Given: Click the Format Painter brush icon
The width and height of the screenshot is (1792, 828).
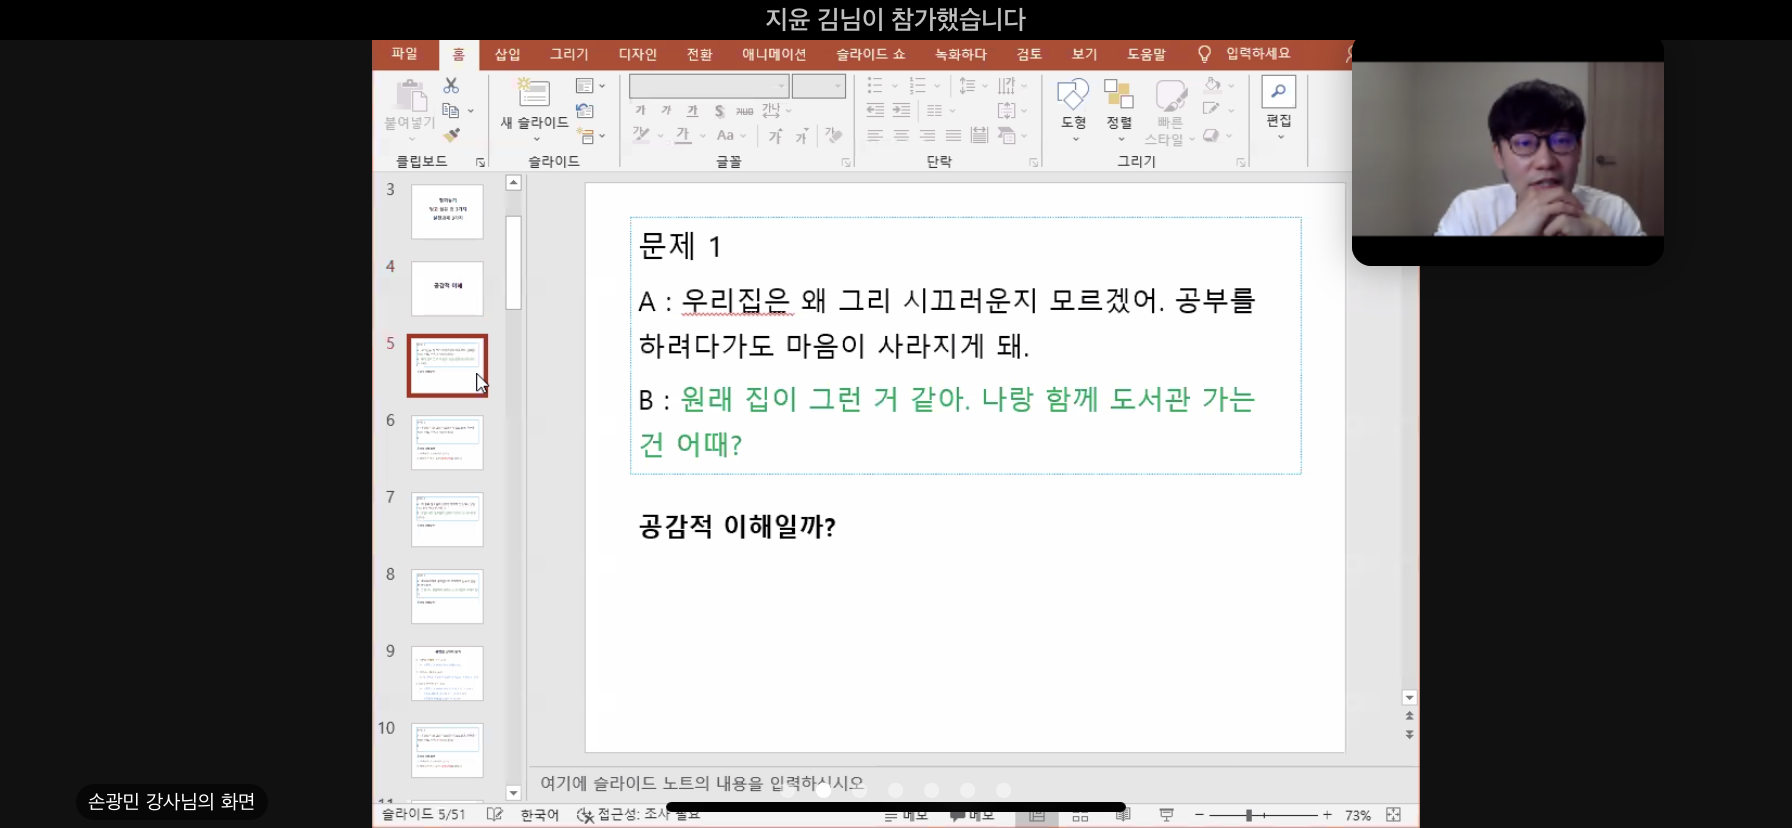Looking at the screenshot, I should coord(452,135).
